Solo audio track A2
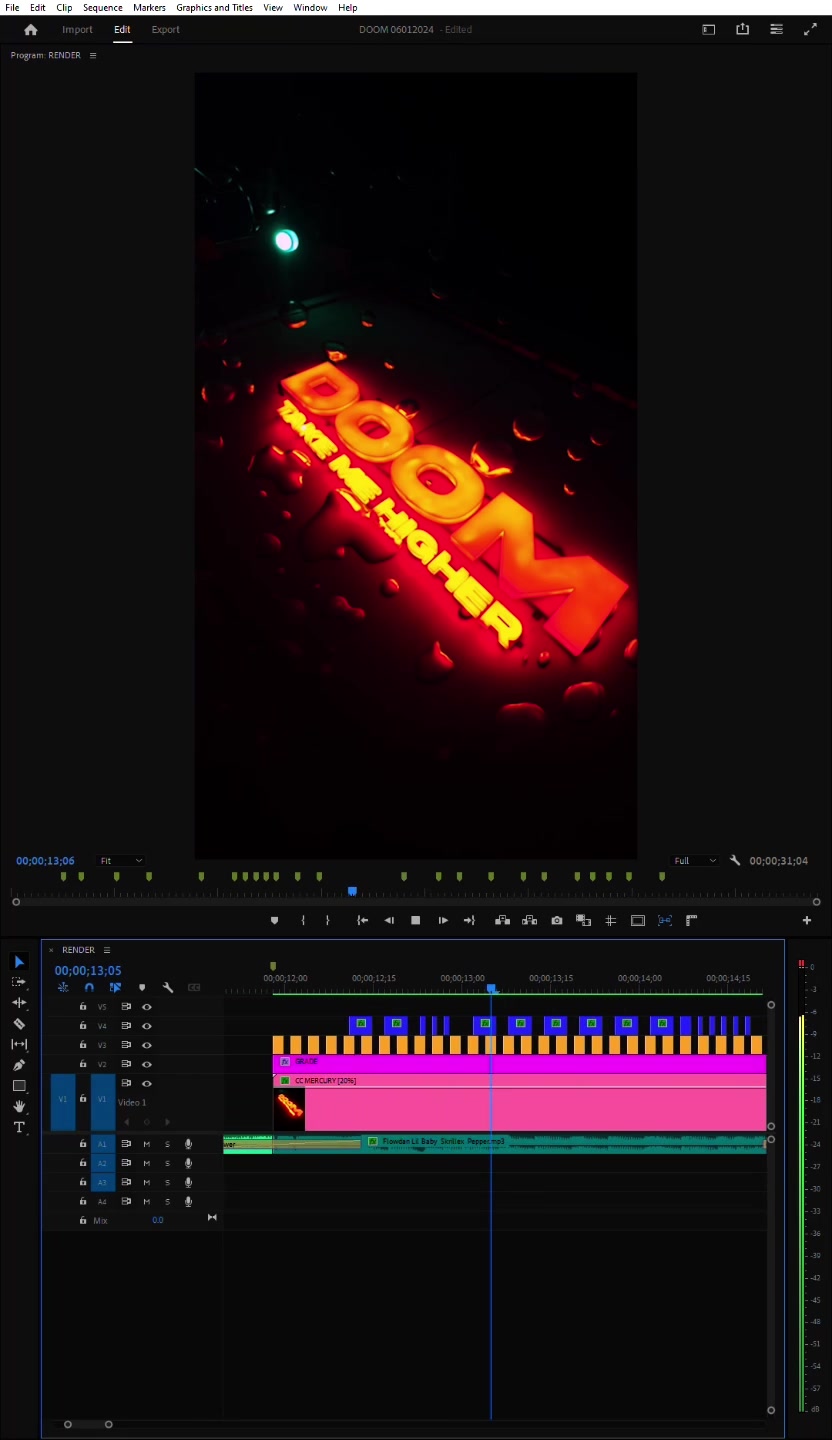832x1440 pixels. click(167, 1163)
